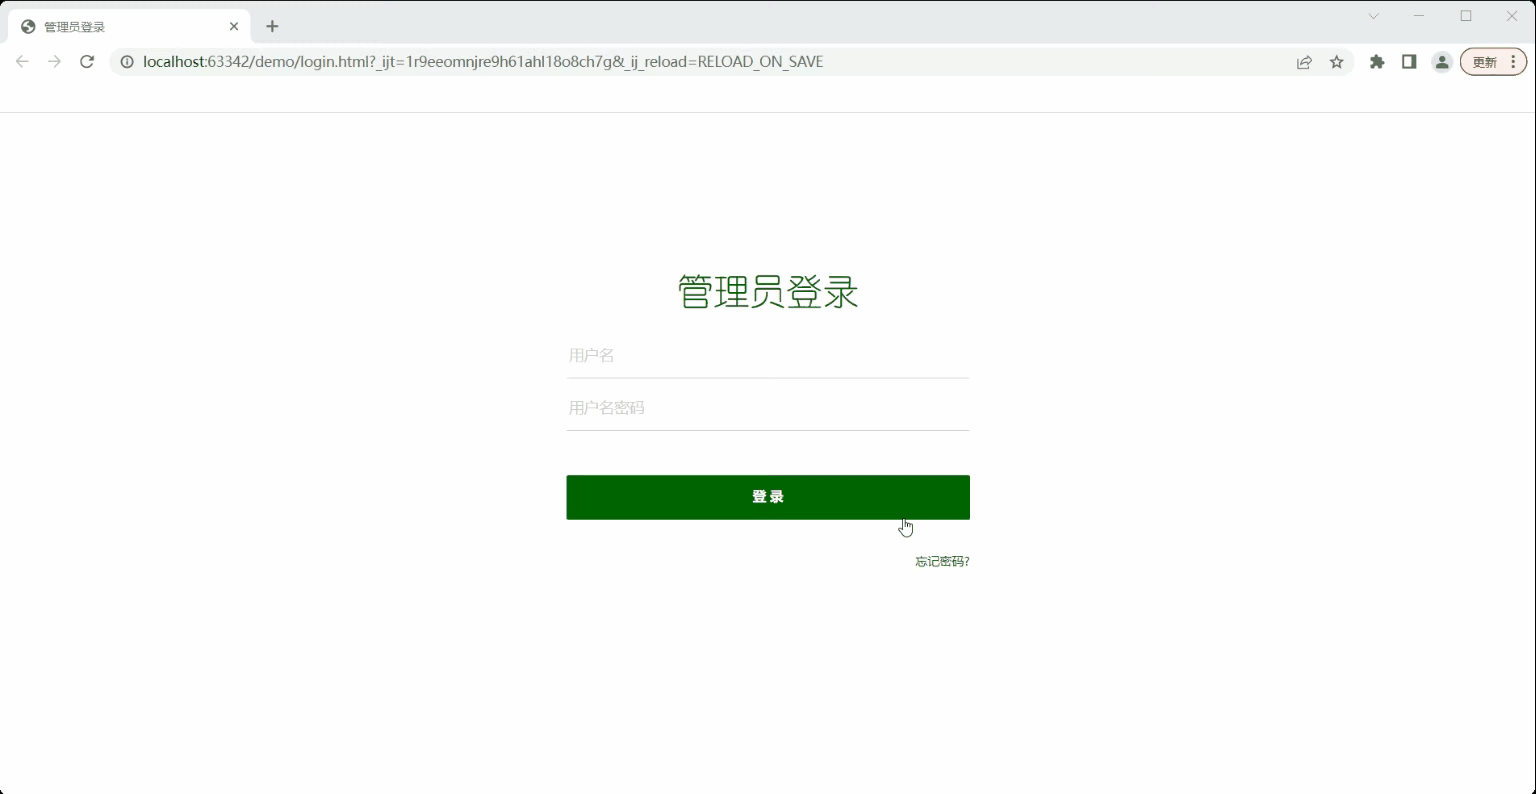Bookmark the page with the star icon
Viewport: 1536px width, 794px height.
[1337, 61]
